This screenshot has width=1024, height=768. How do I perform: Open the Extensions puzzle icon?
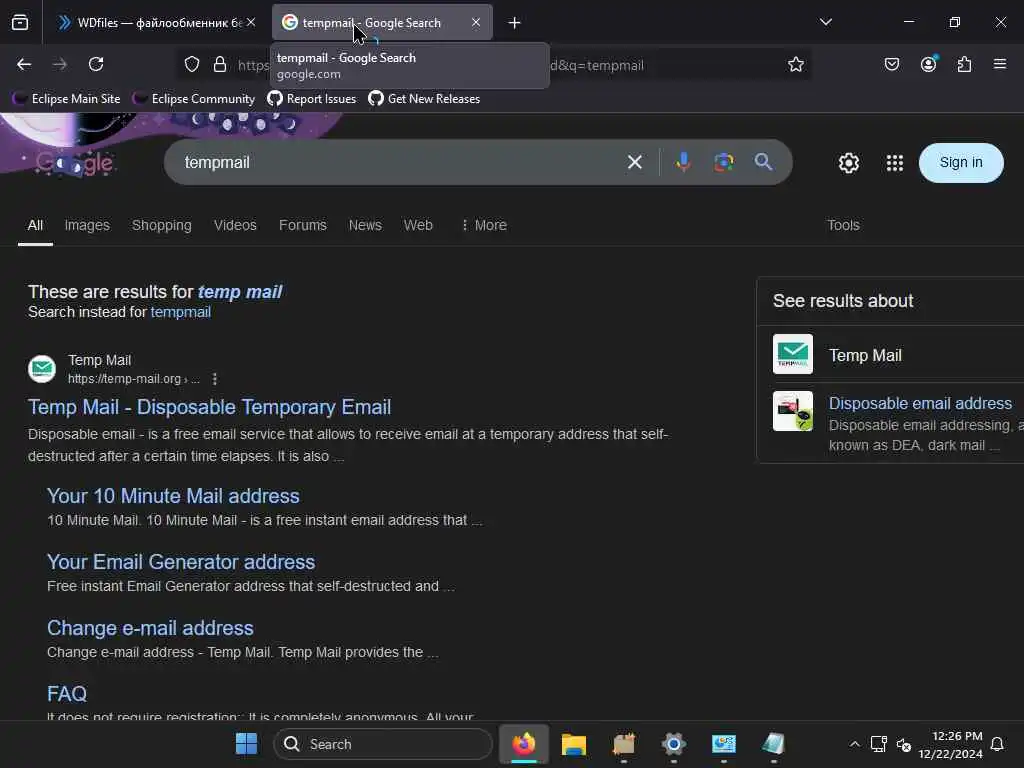tap(965, 64)
